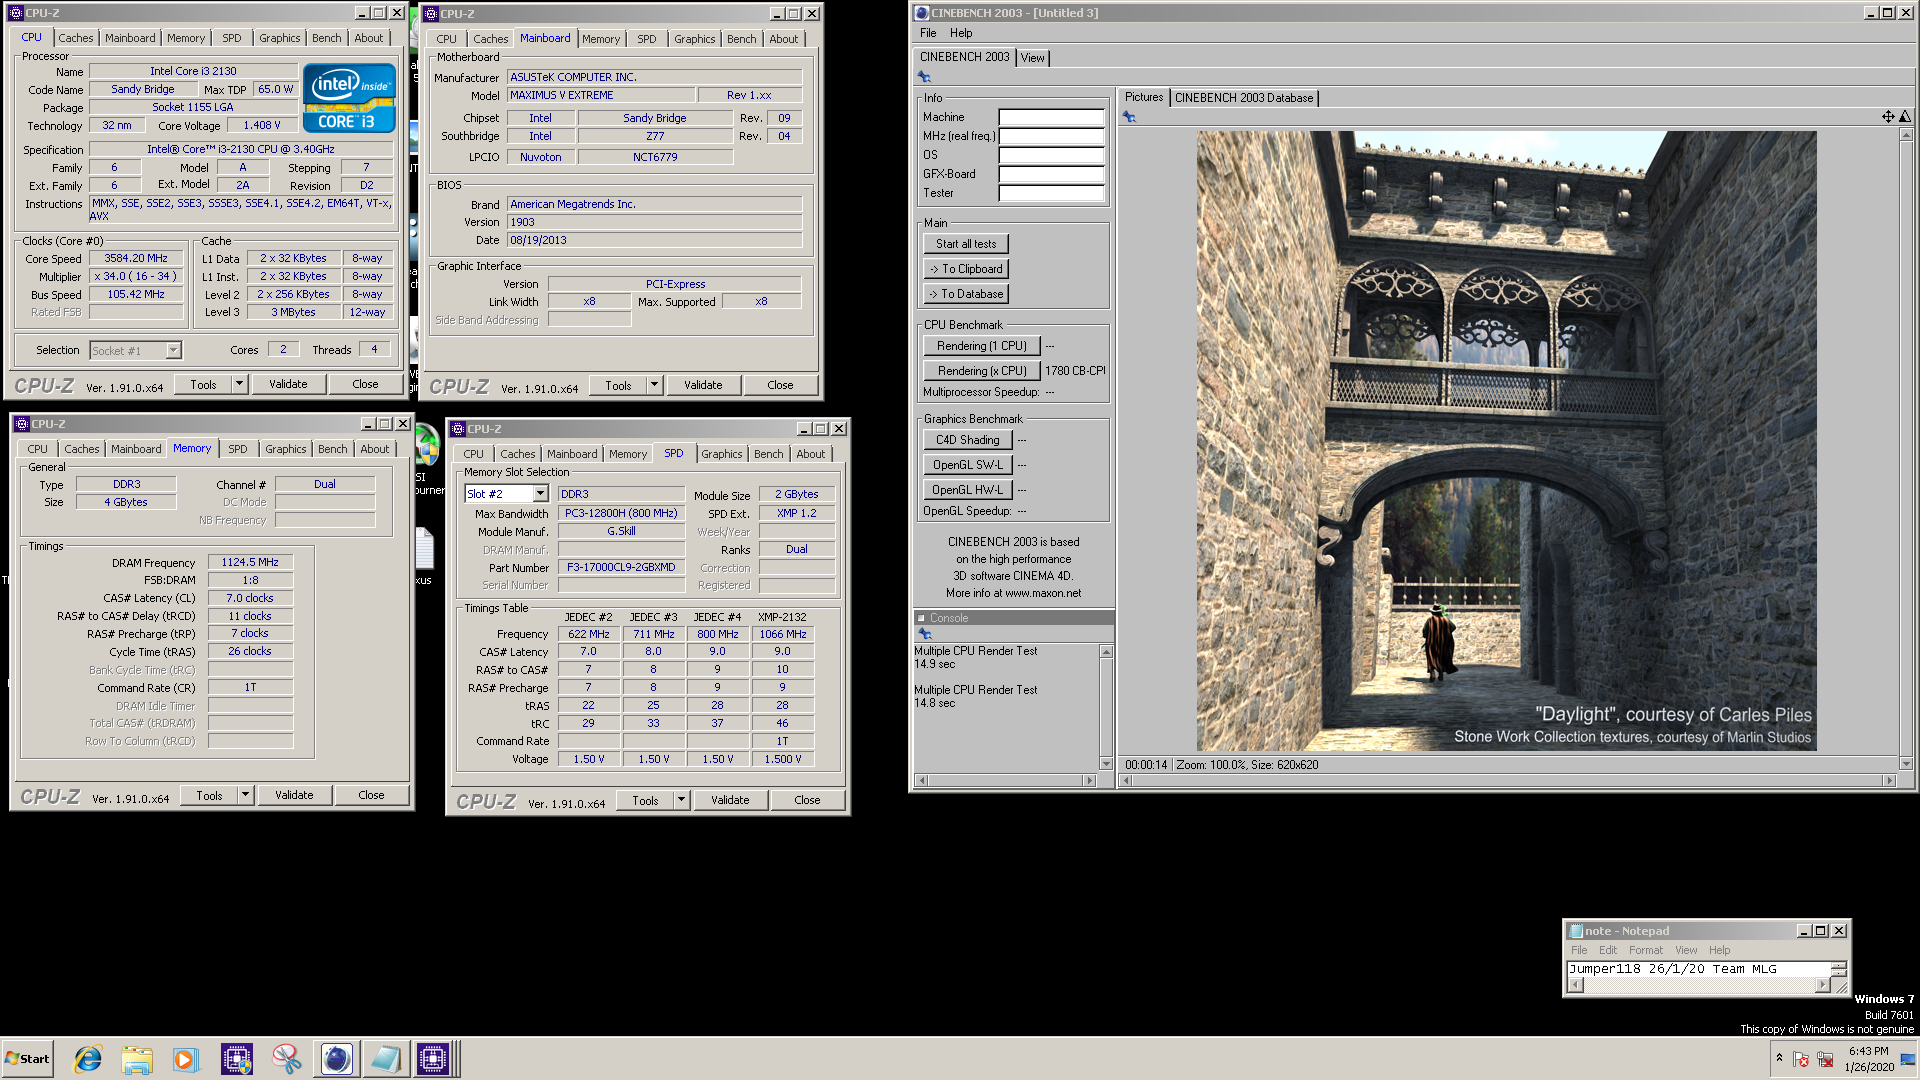Click Start all tests in CINEBENCH

[x=966, y=244]
